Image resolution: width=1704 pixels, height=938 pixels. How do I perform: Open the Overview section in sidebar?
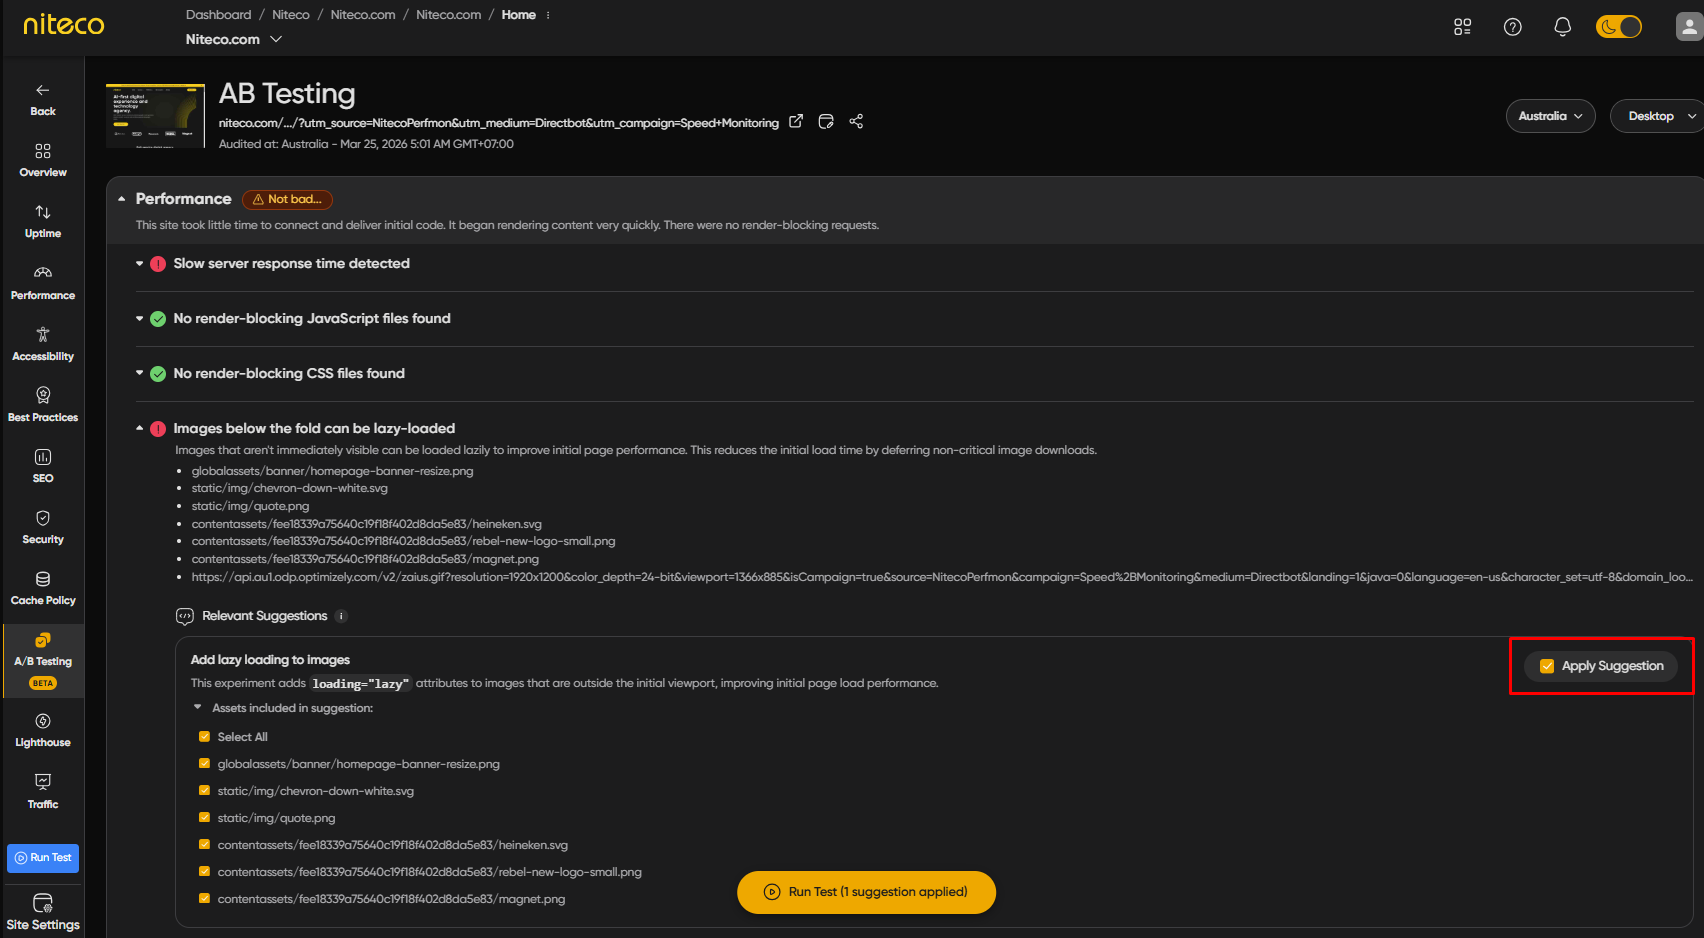43,160
